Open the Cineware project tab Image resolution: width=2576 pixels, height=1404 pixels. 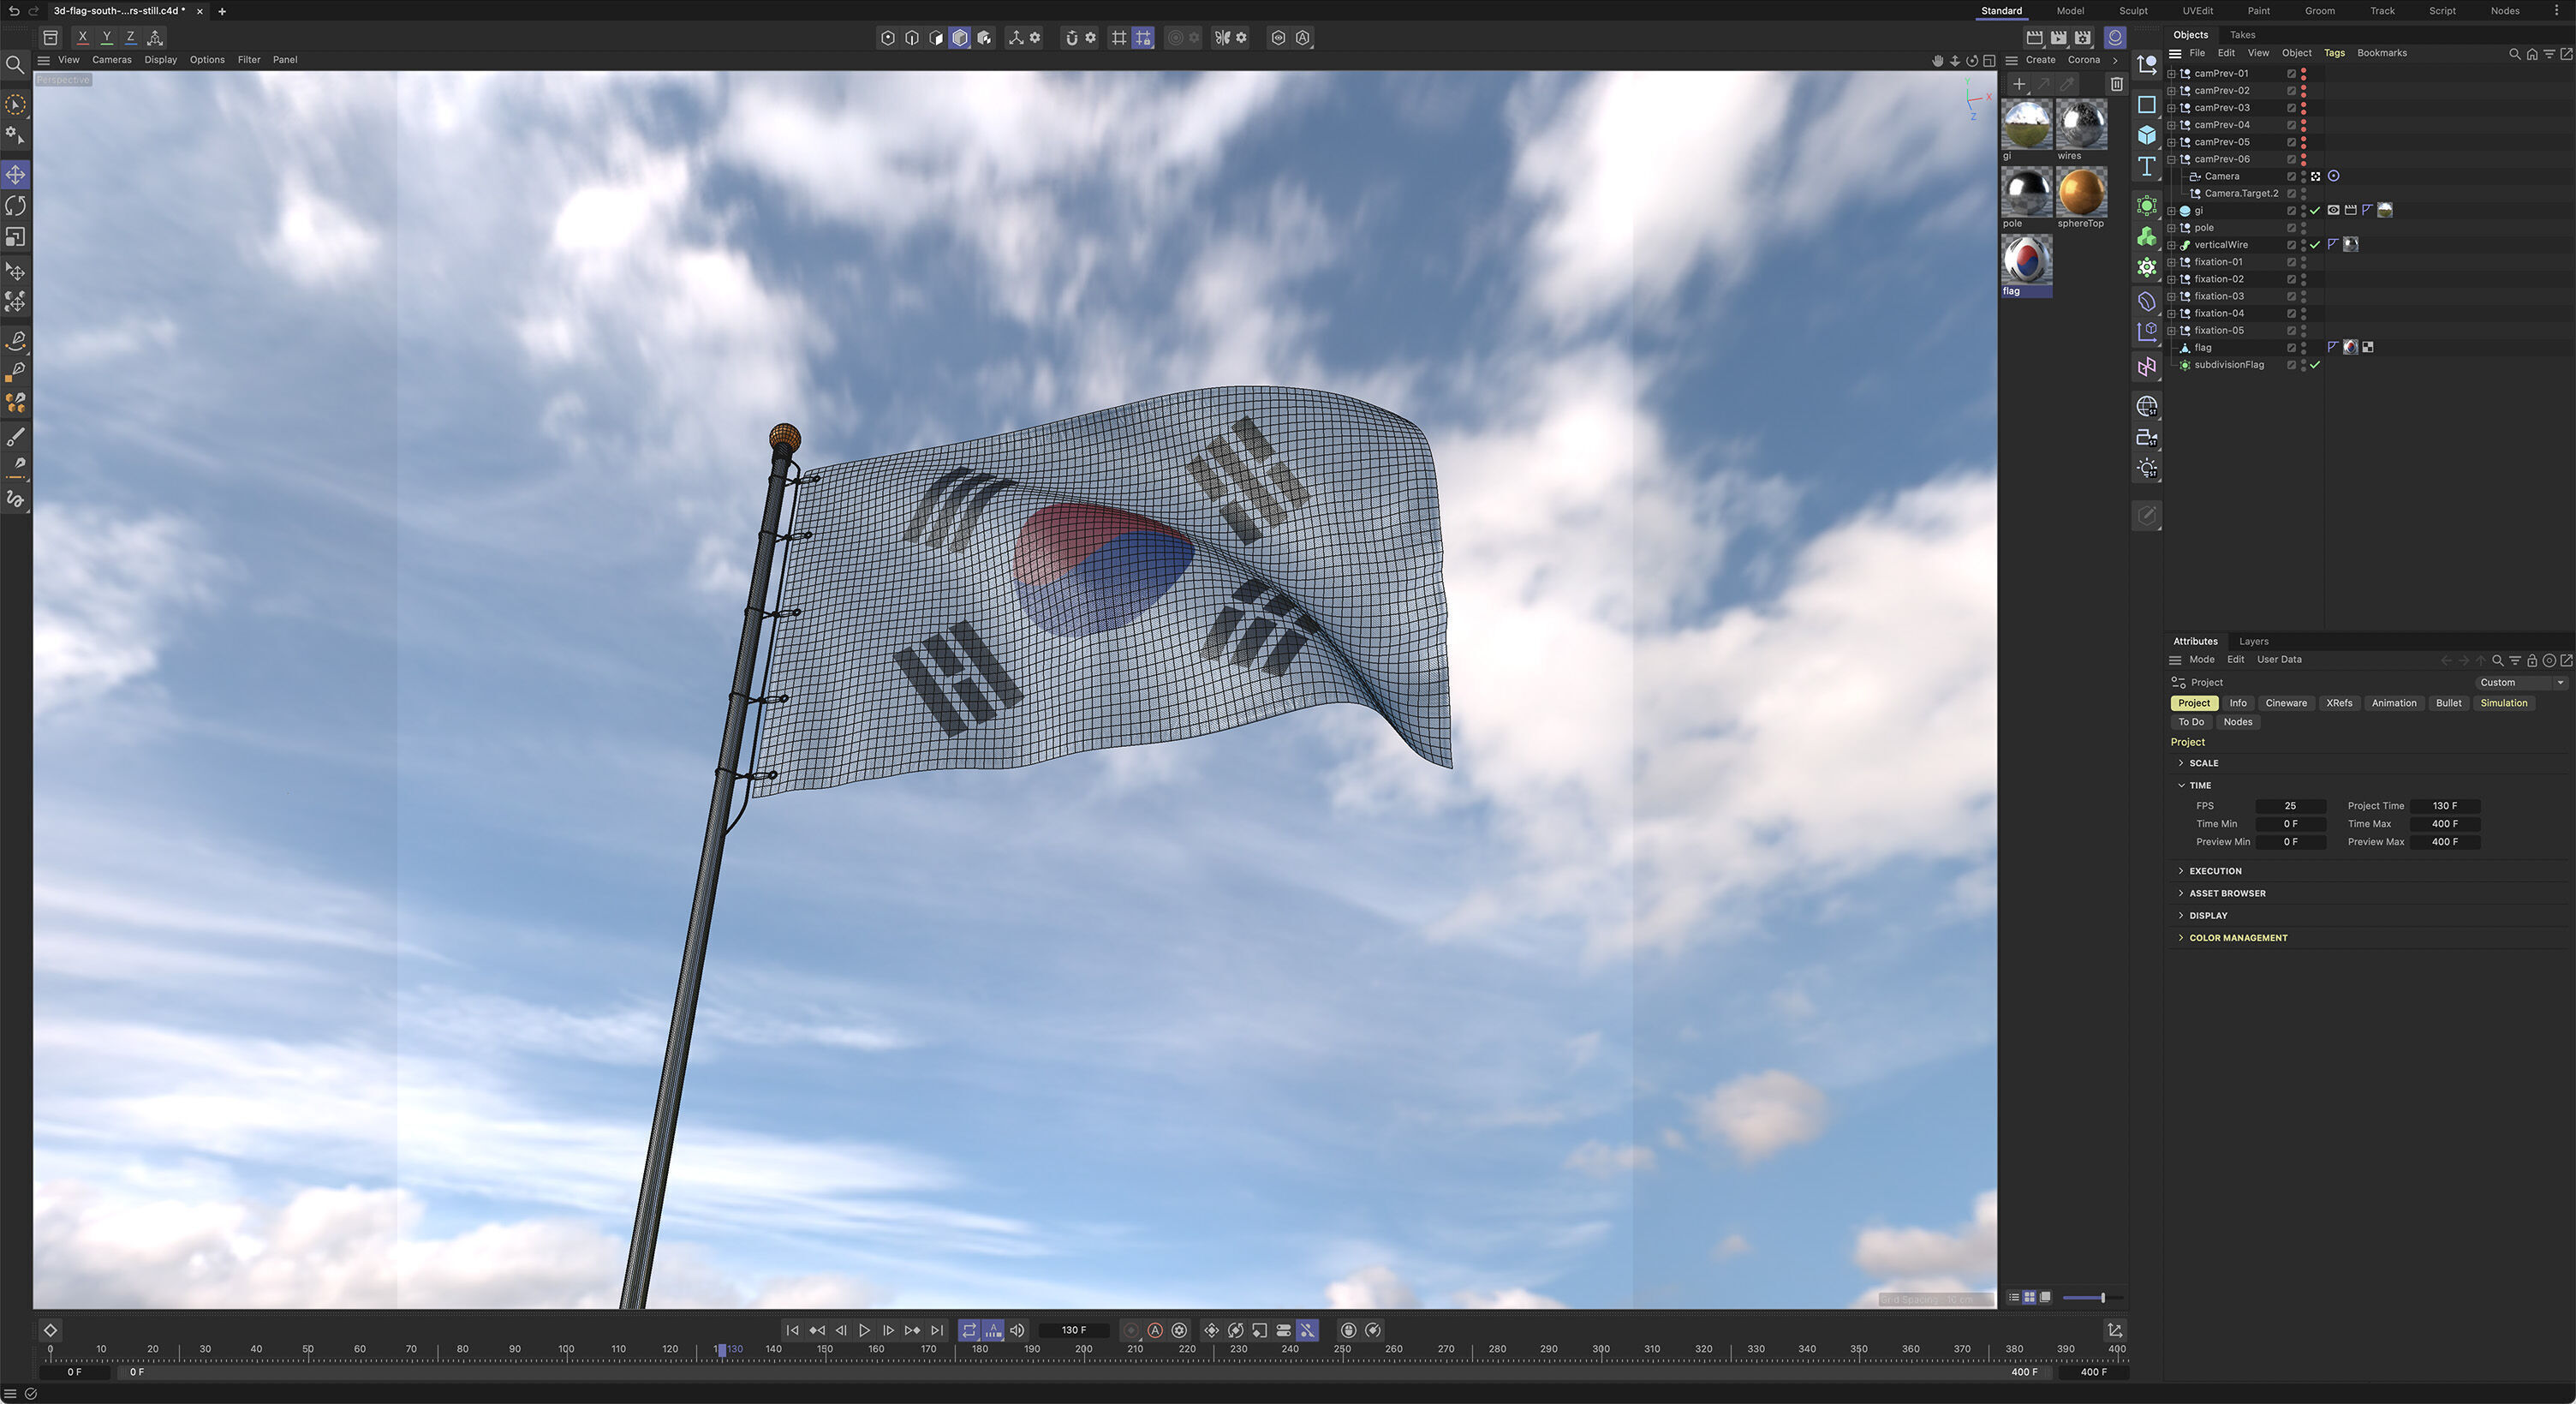pyautogui.click(x=2286, y=704)
